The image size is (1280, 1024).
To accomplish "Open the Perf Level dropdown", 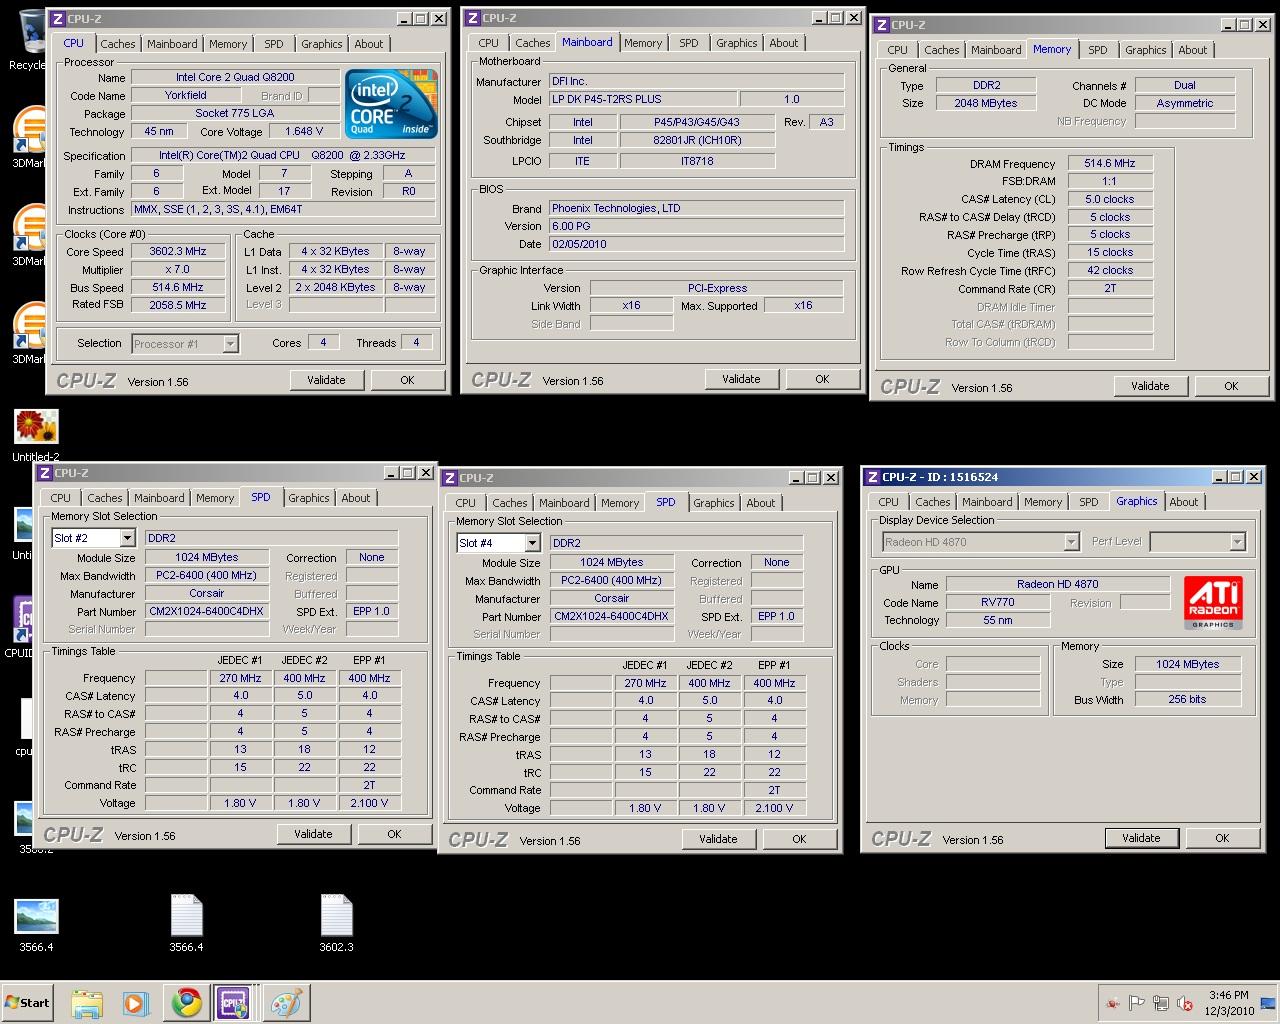I will point(1237,542).
